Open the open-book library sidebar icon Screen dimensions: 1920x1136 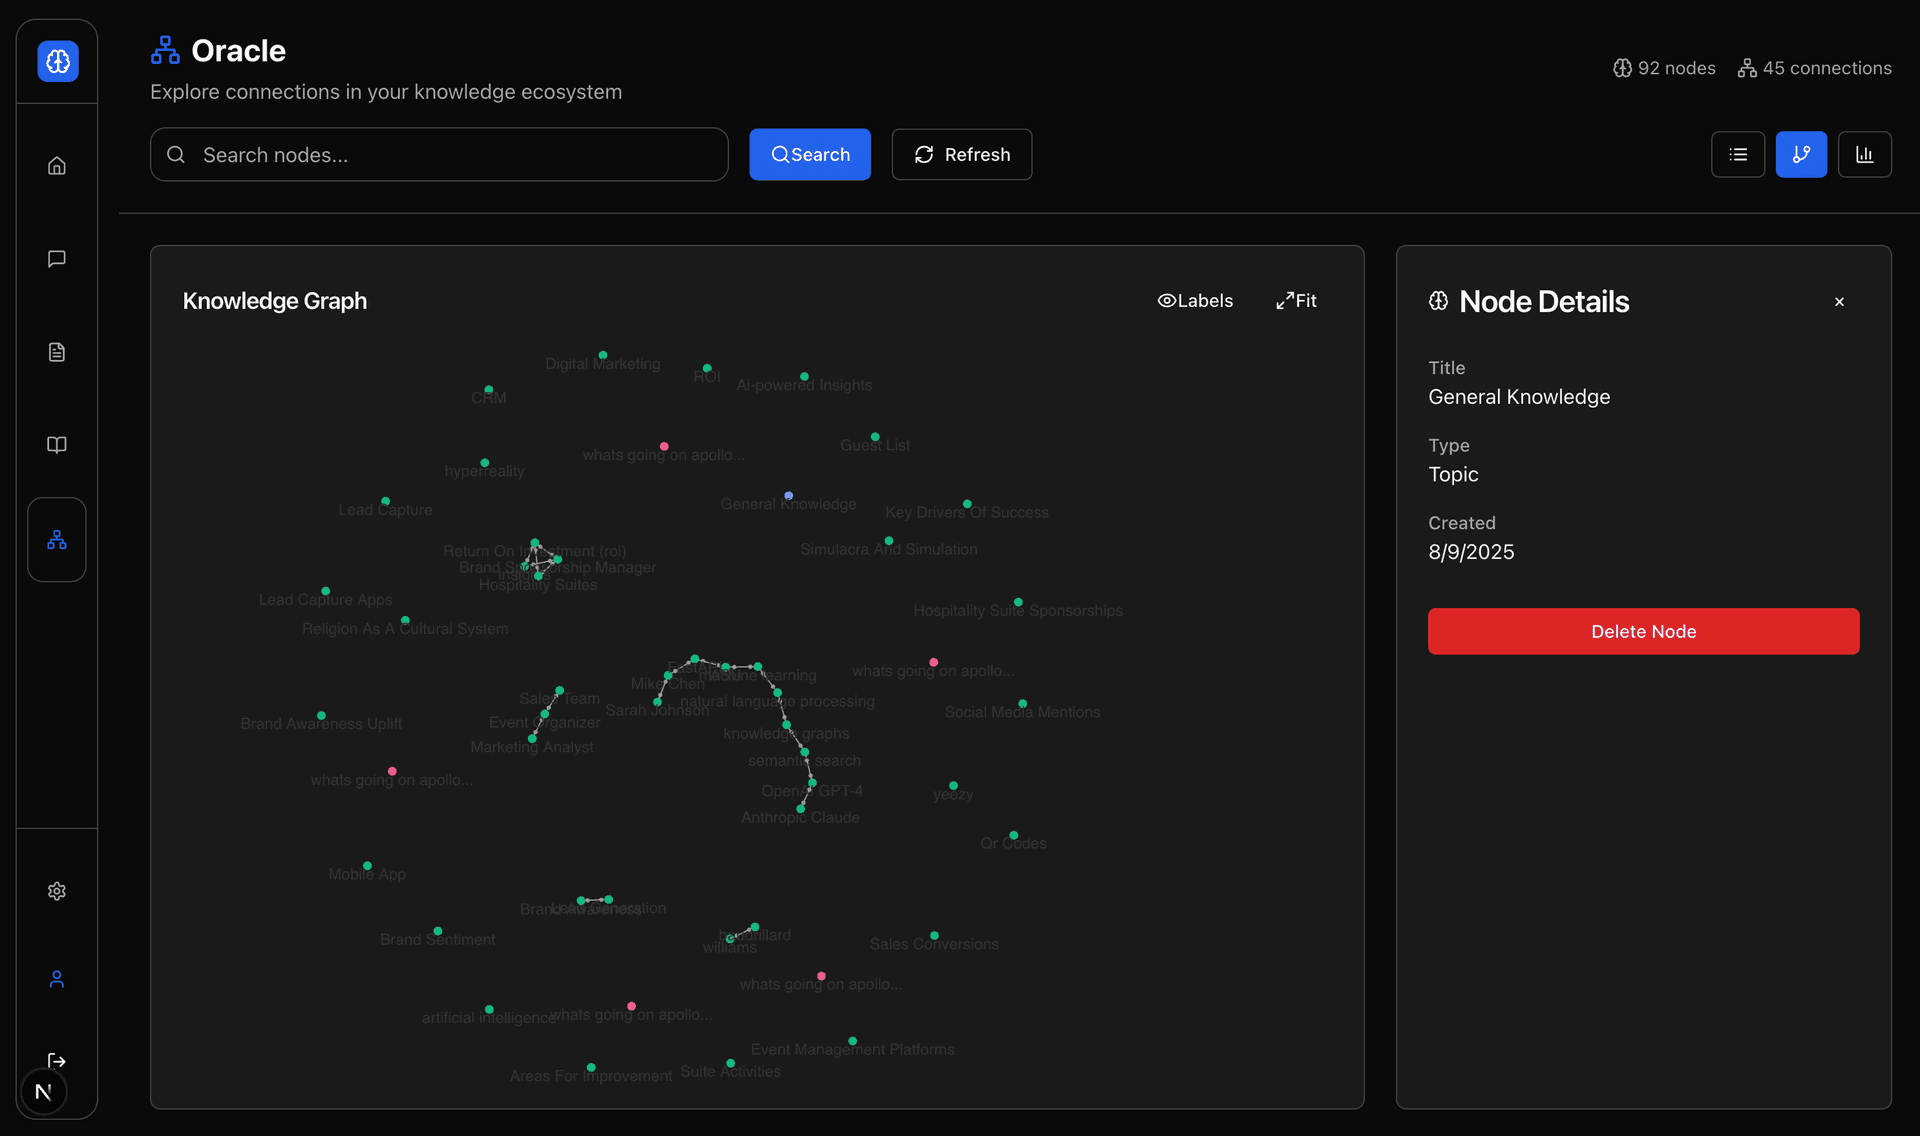57,445
